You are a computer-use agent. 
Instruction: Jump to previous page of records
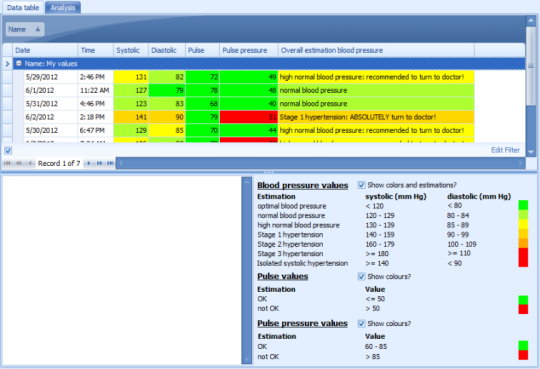(x=19, y=163)
